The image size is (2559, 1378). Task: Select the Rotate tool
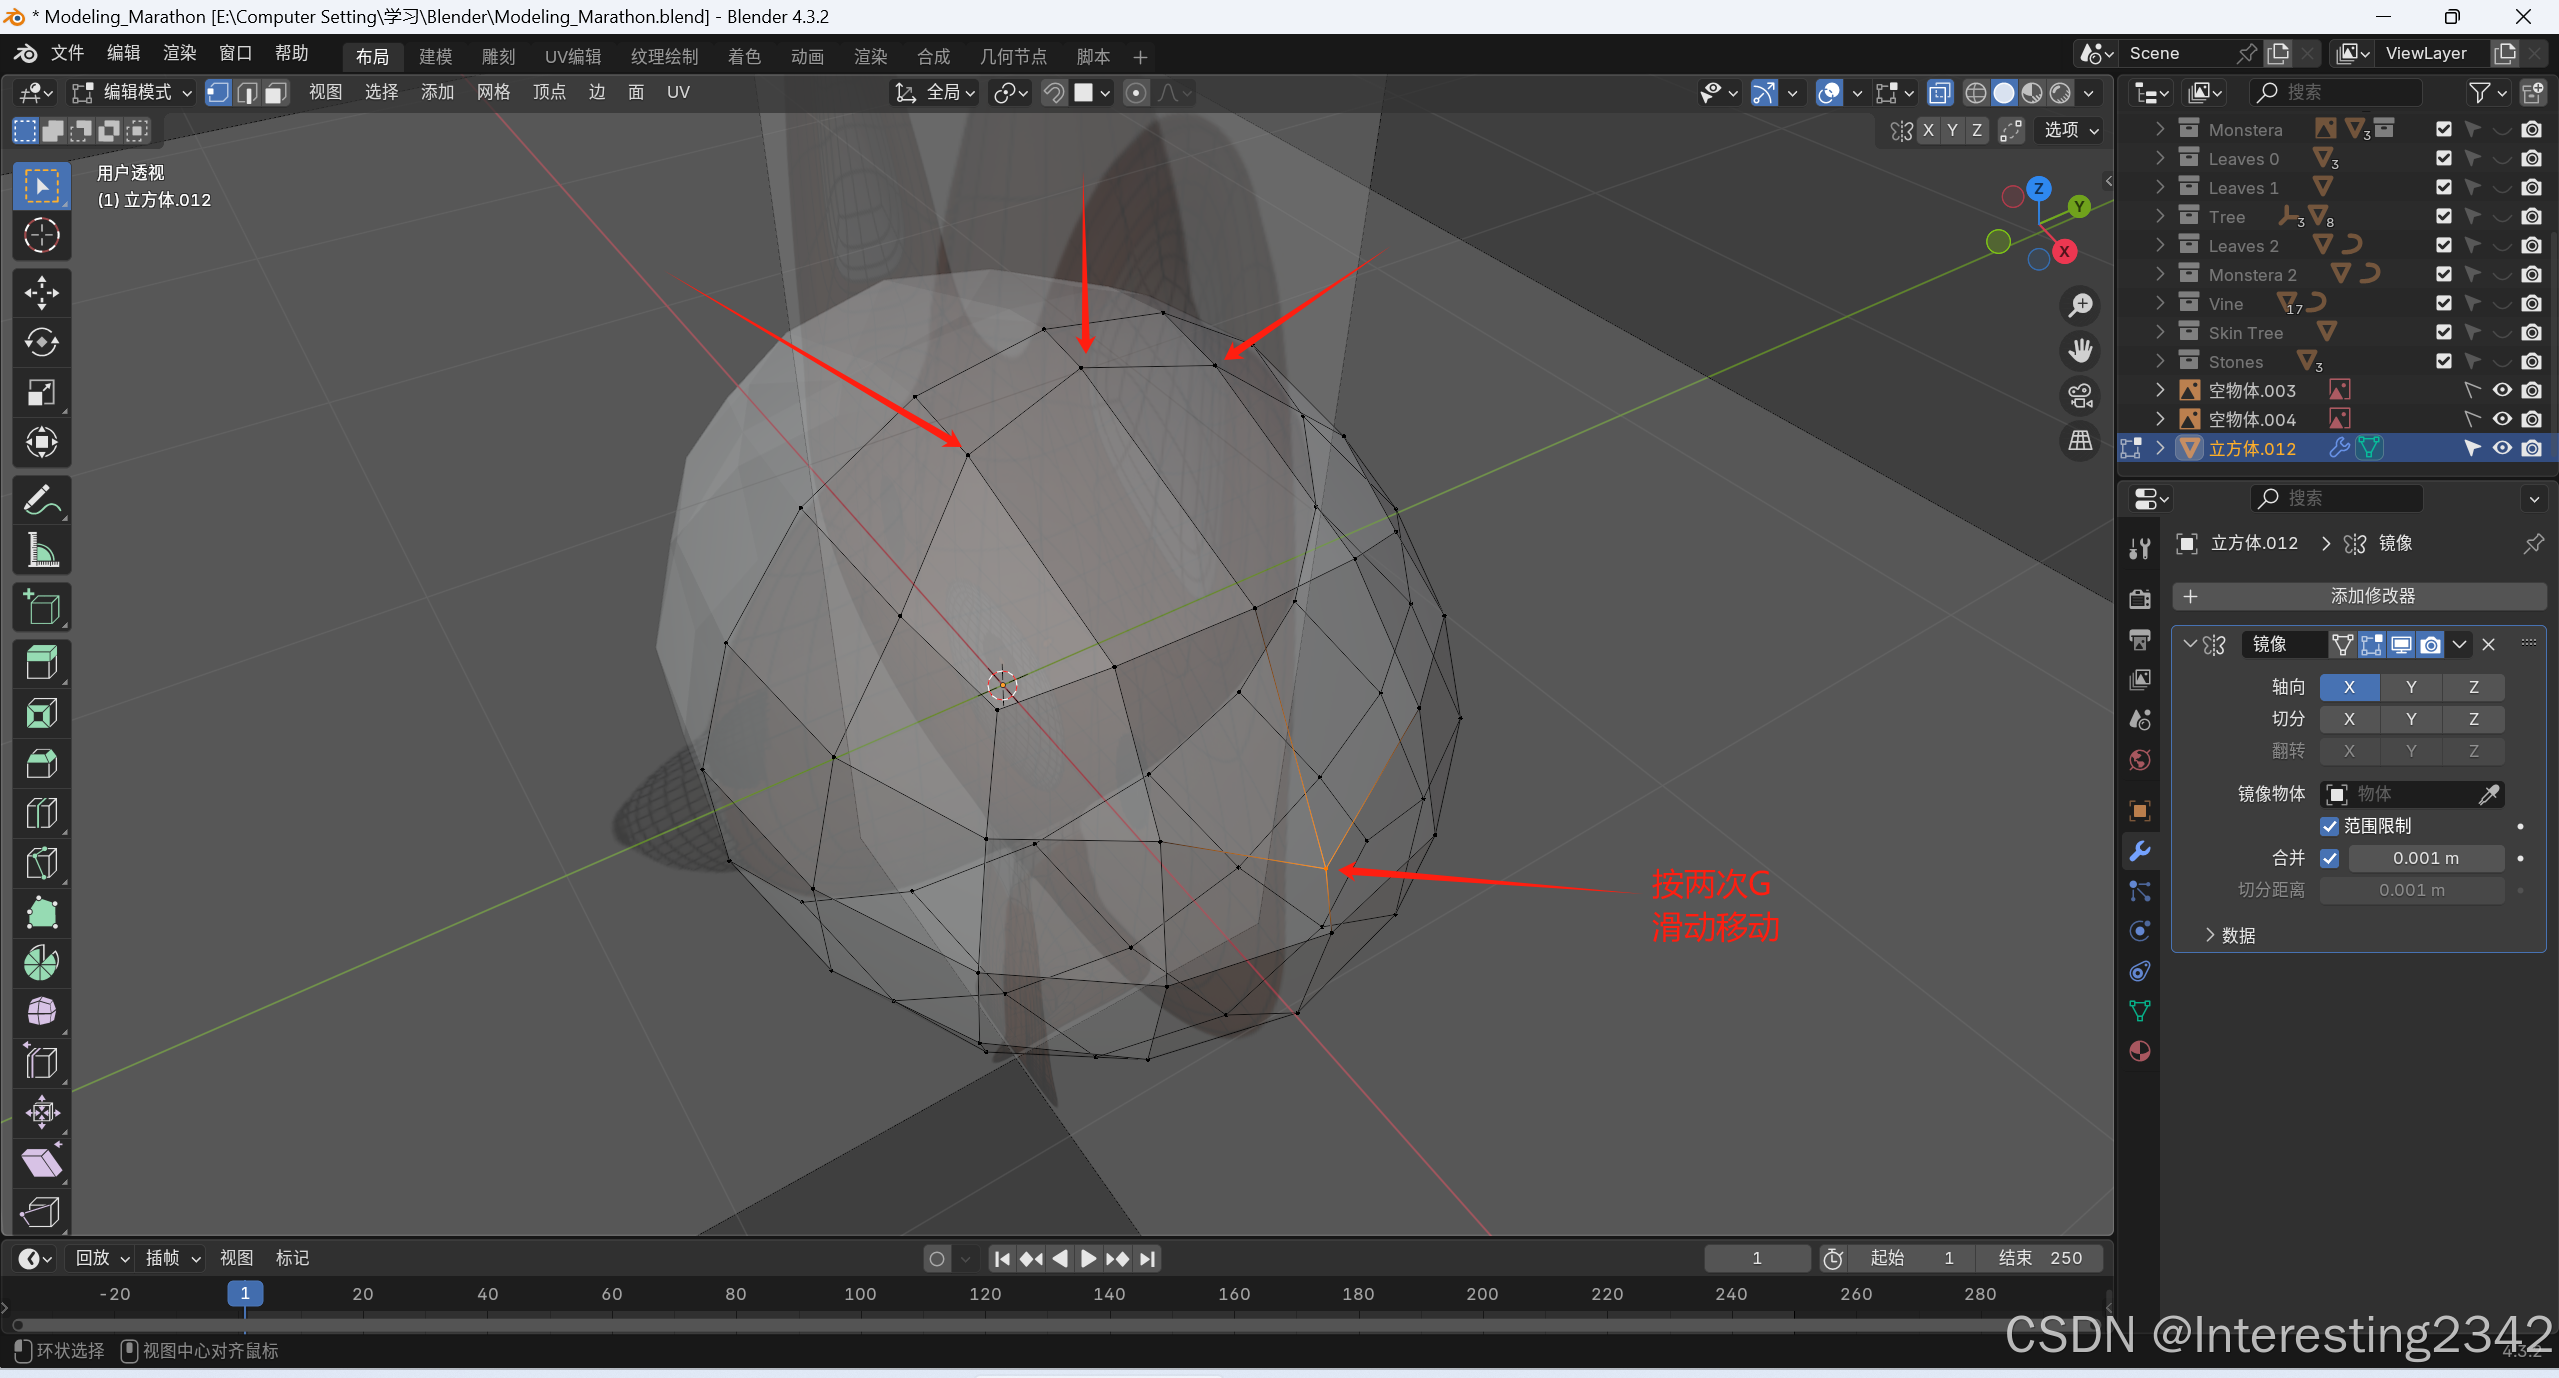tap(41, 343)
